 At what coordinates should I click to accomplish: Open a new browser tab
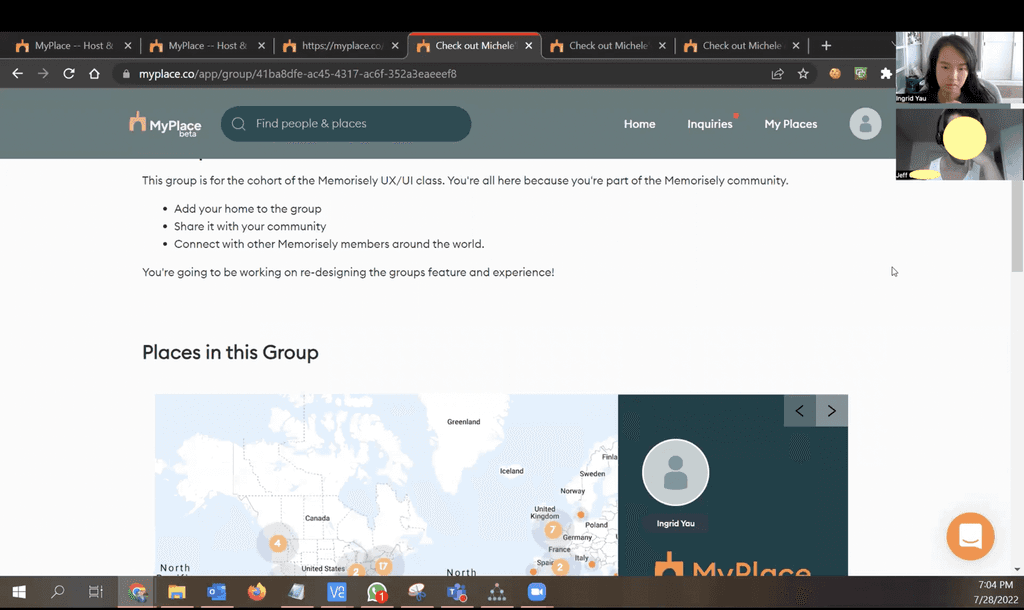pyautogui.click(x=826, y=46)
